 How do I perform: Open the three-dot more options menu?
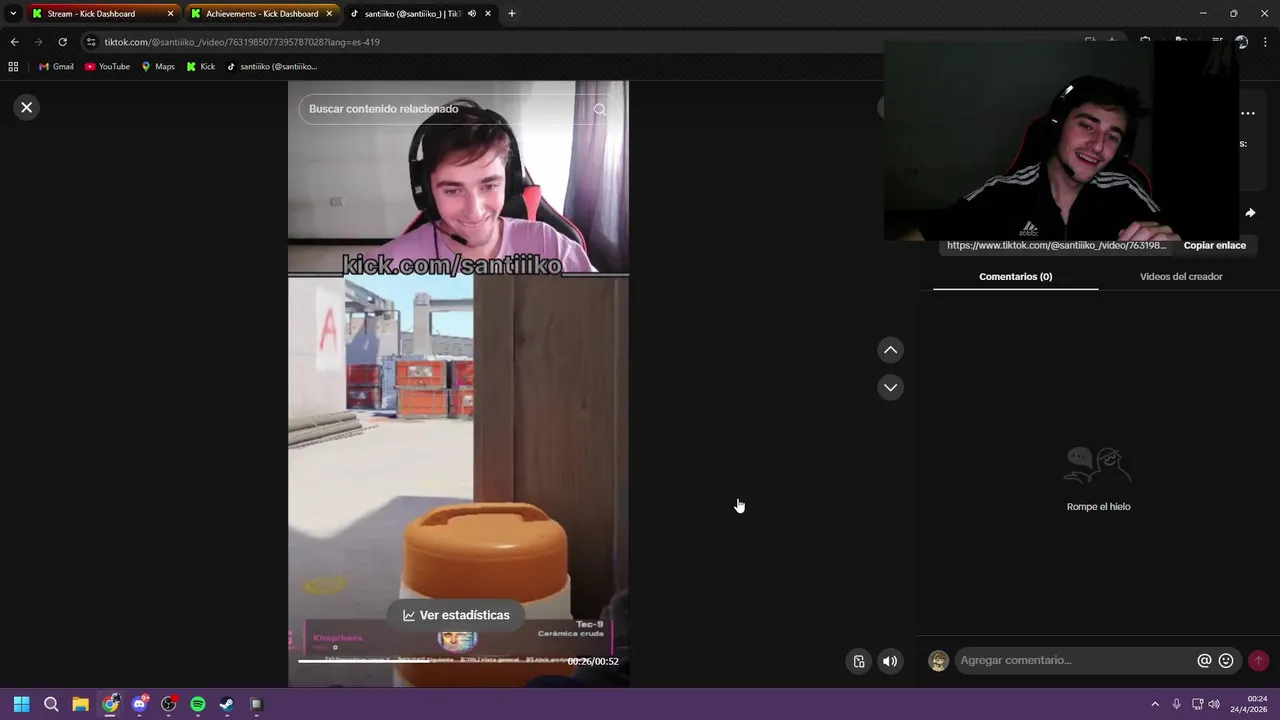1248,113
